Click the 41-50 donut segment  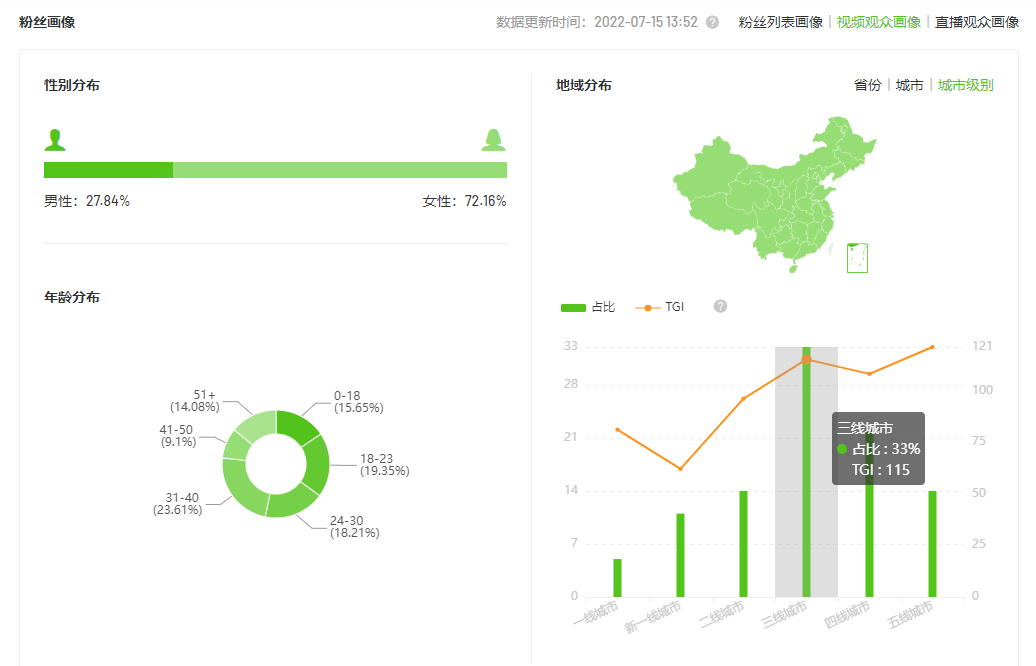[235, 447]
